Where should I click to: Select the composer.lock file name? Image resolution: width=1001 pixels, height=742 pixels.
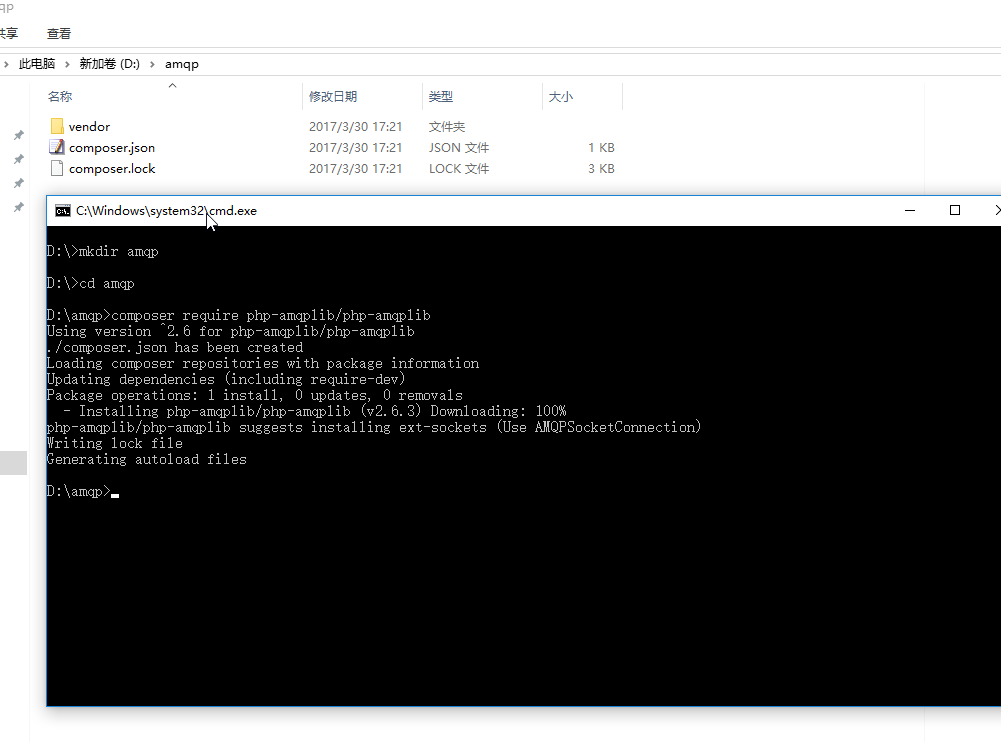(x=112, y=169)
